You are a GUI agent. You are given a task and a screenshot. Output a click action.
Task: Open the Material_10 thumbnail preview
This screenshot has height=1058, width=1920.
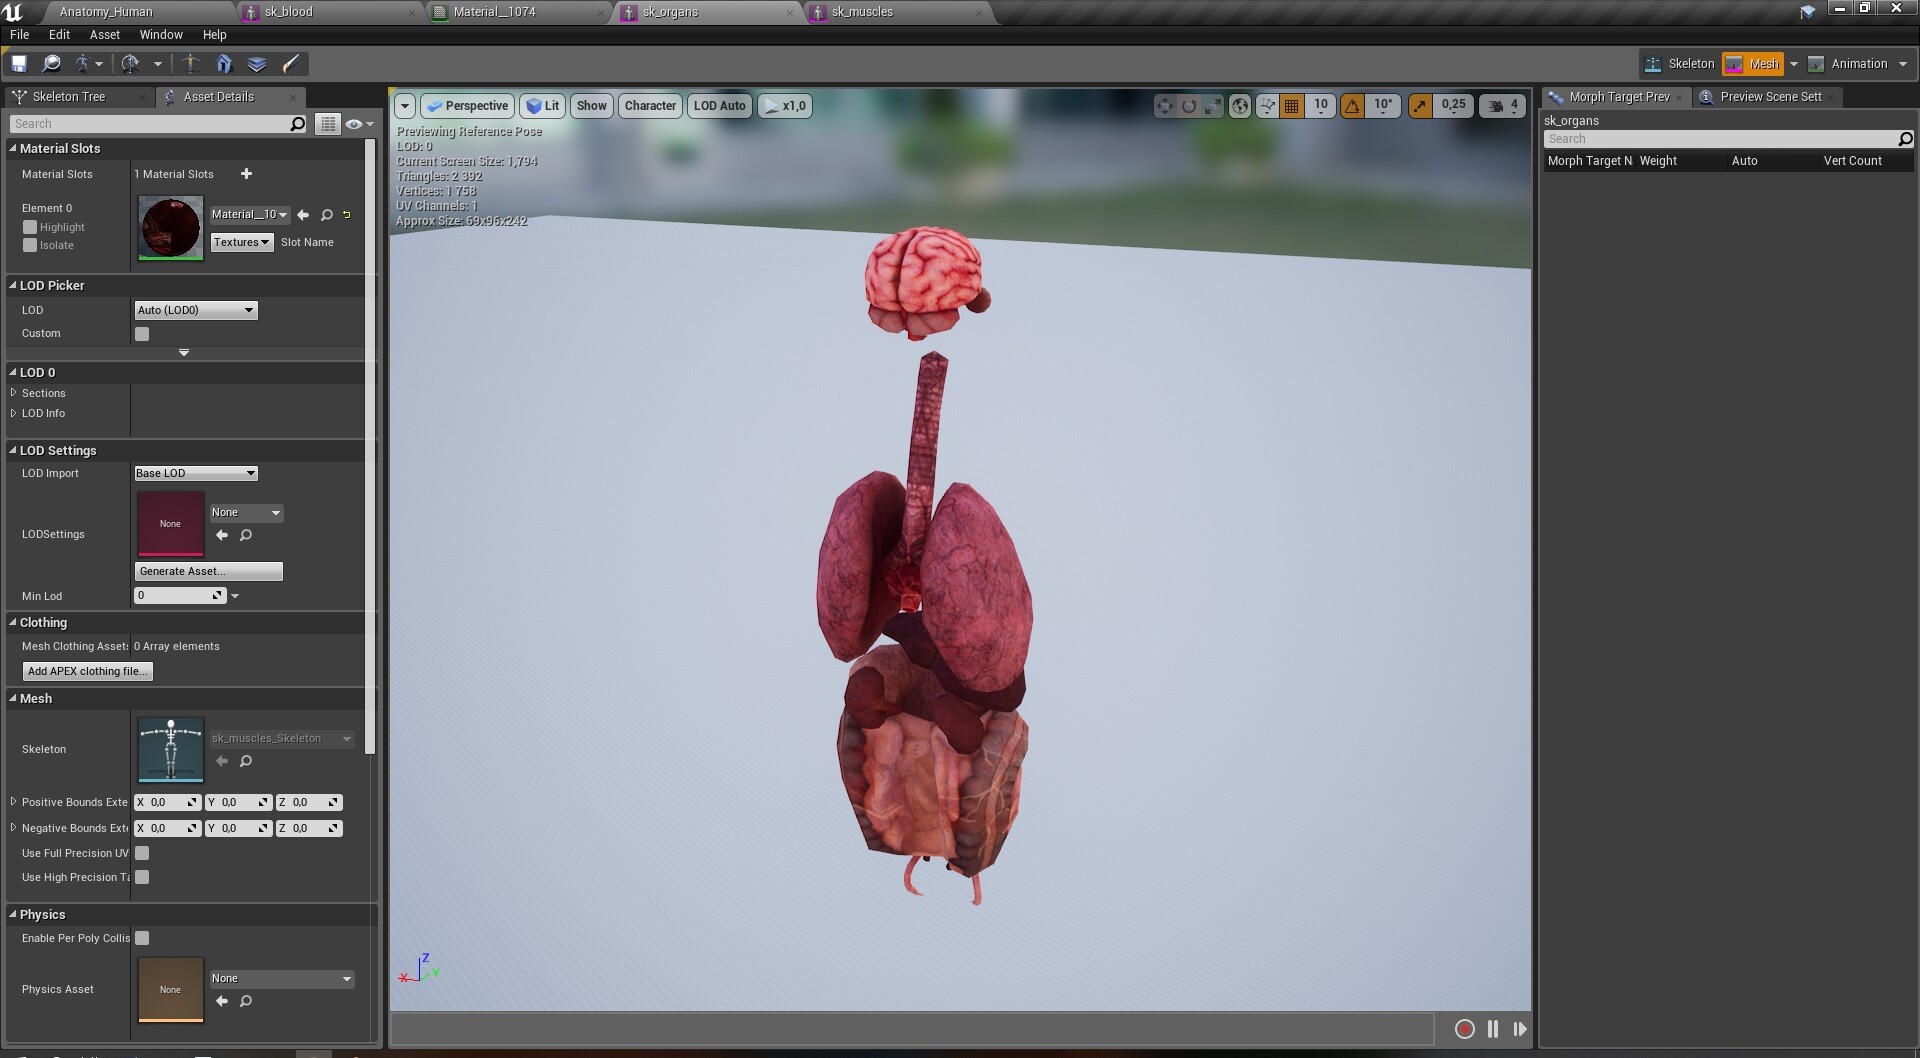(170, 228)
